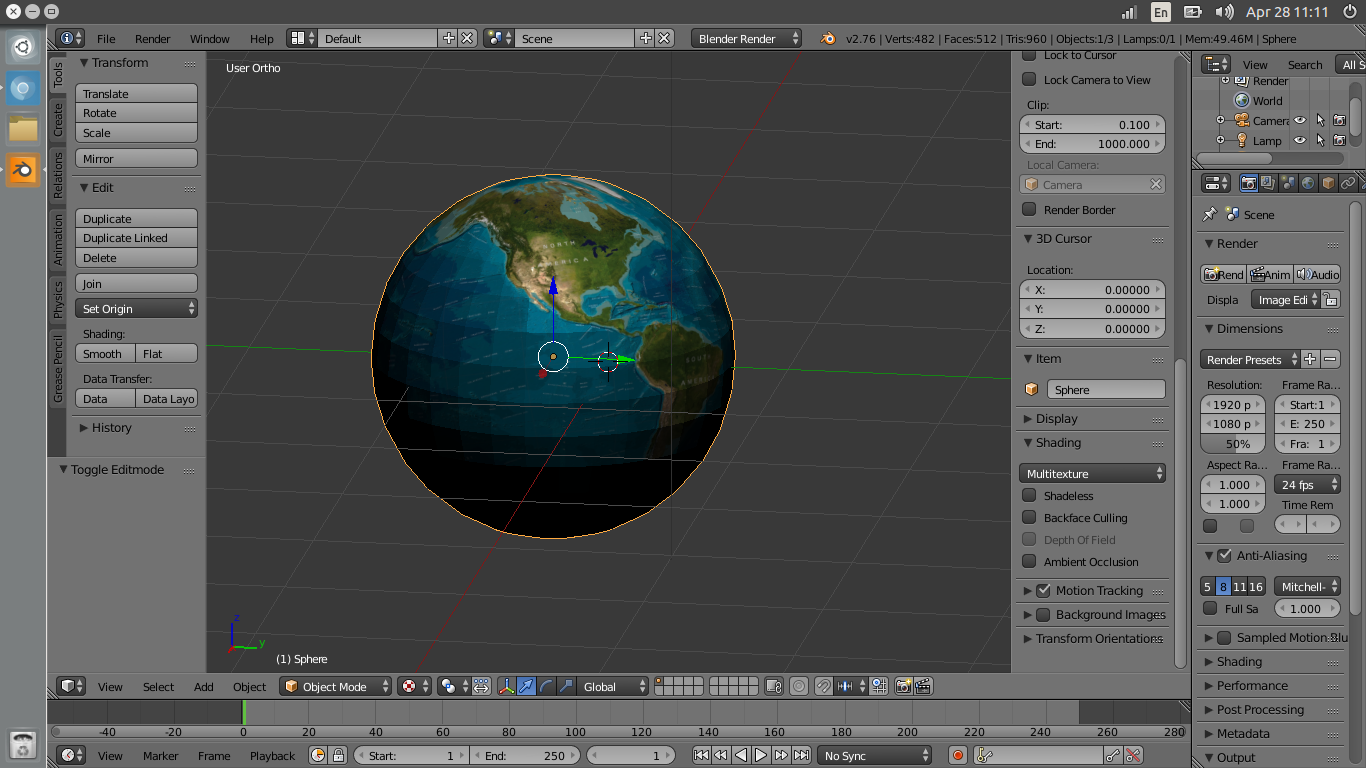The height and width of the screenshot is (768, 1366).
Task: Select the Rotate manipulator in viewport header
Action: point(546,686)
